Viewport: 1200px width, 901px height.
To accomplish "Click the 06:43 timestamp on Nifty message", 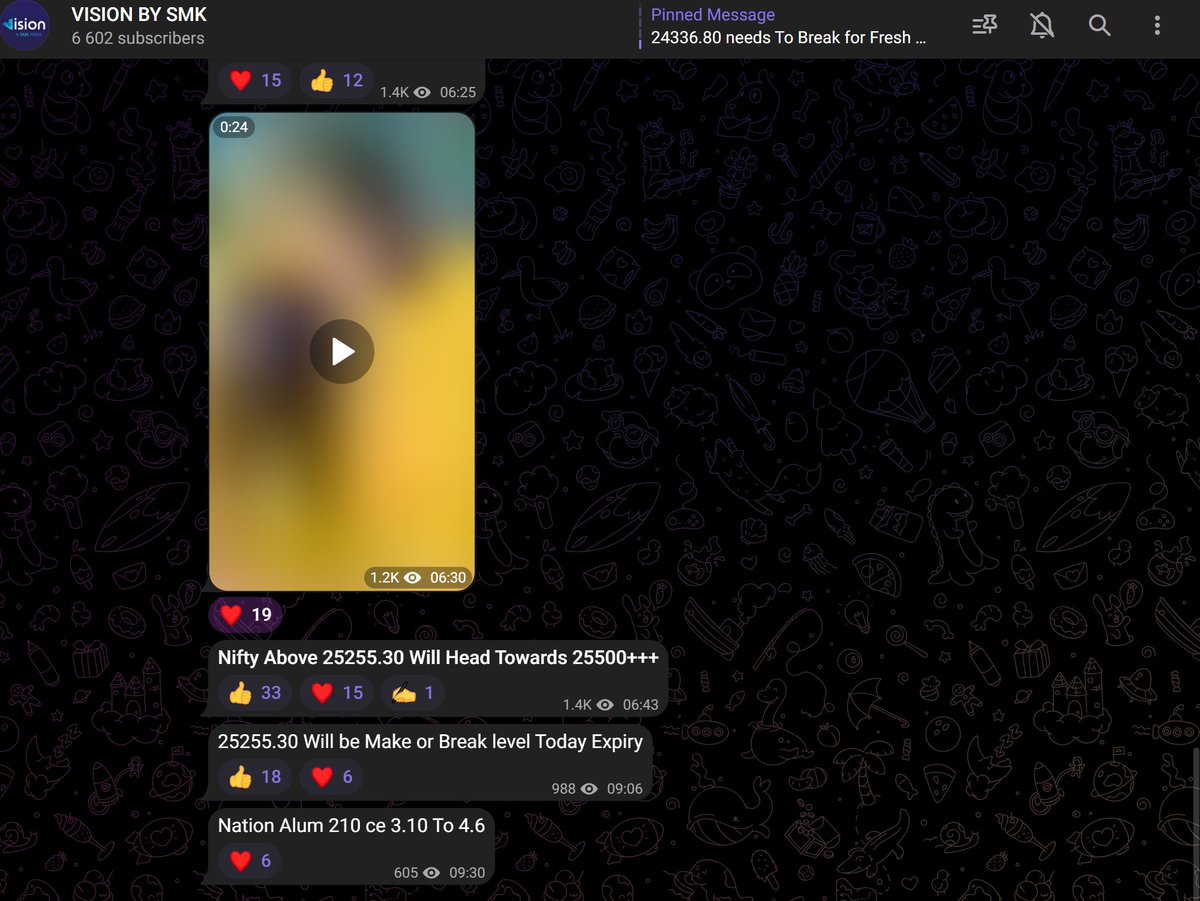I will click(x=641, y=705).
